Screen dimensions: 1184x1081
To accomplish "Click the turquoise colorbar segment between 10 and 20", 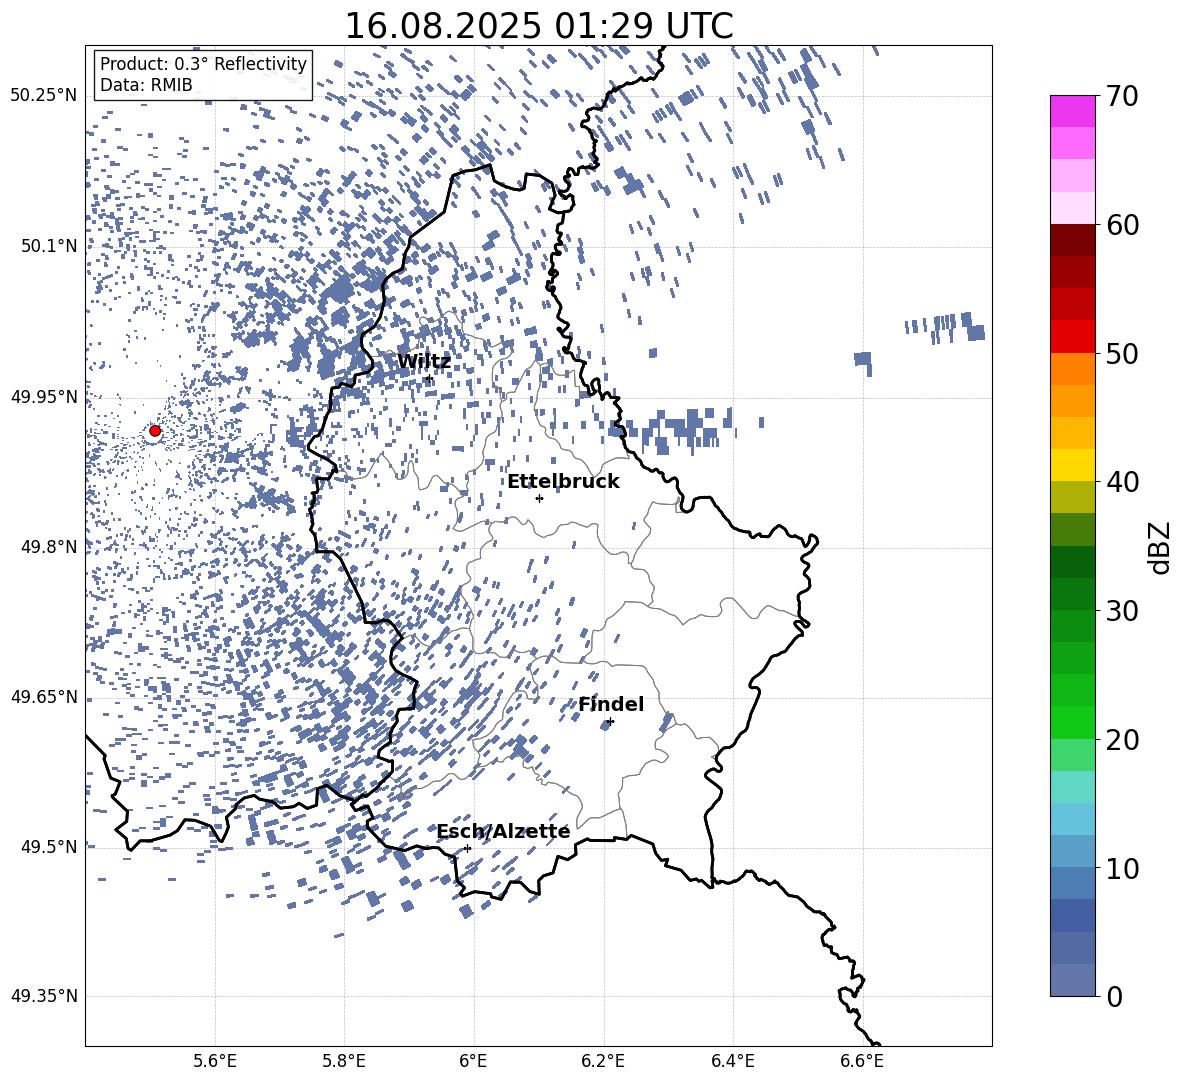I will pos(1073,787).
